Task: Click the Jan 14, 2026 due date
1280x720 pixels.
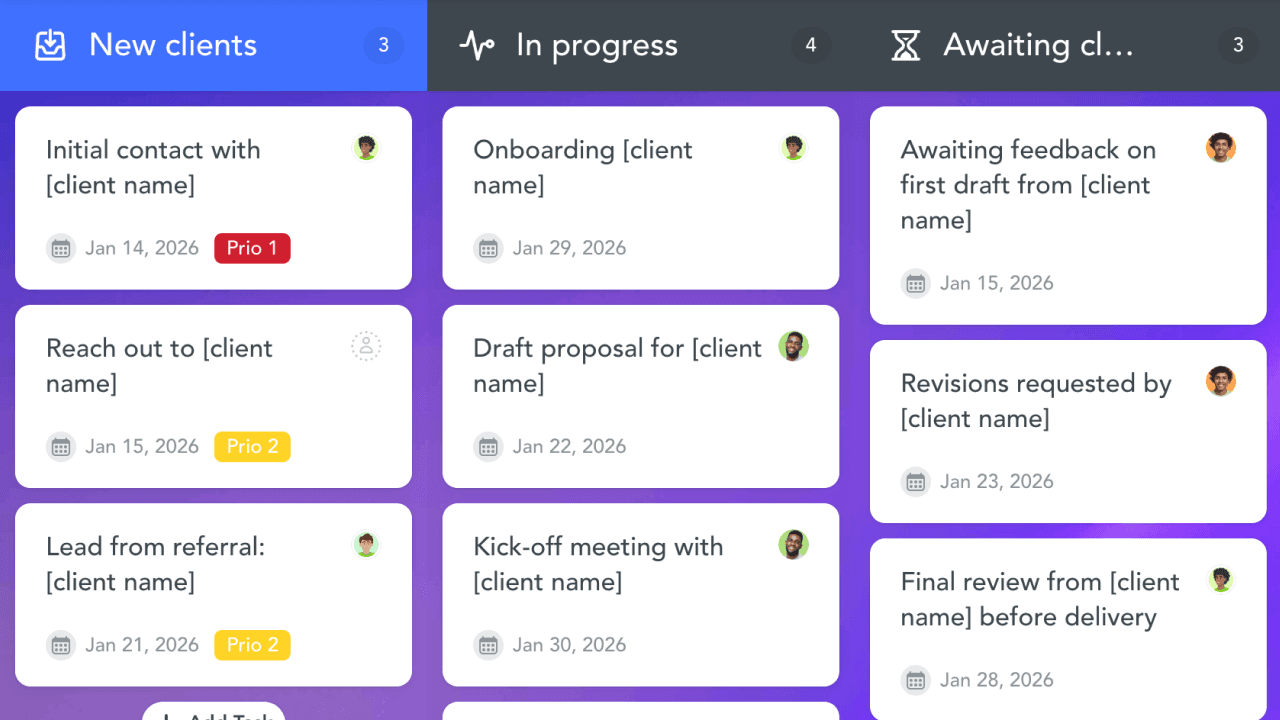Action: coord(142,248)
